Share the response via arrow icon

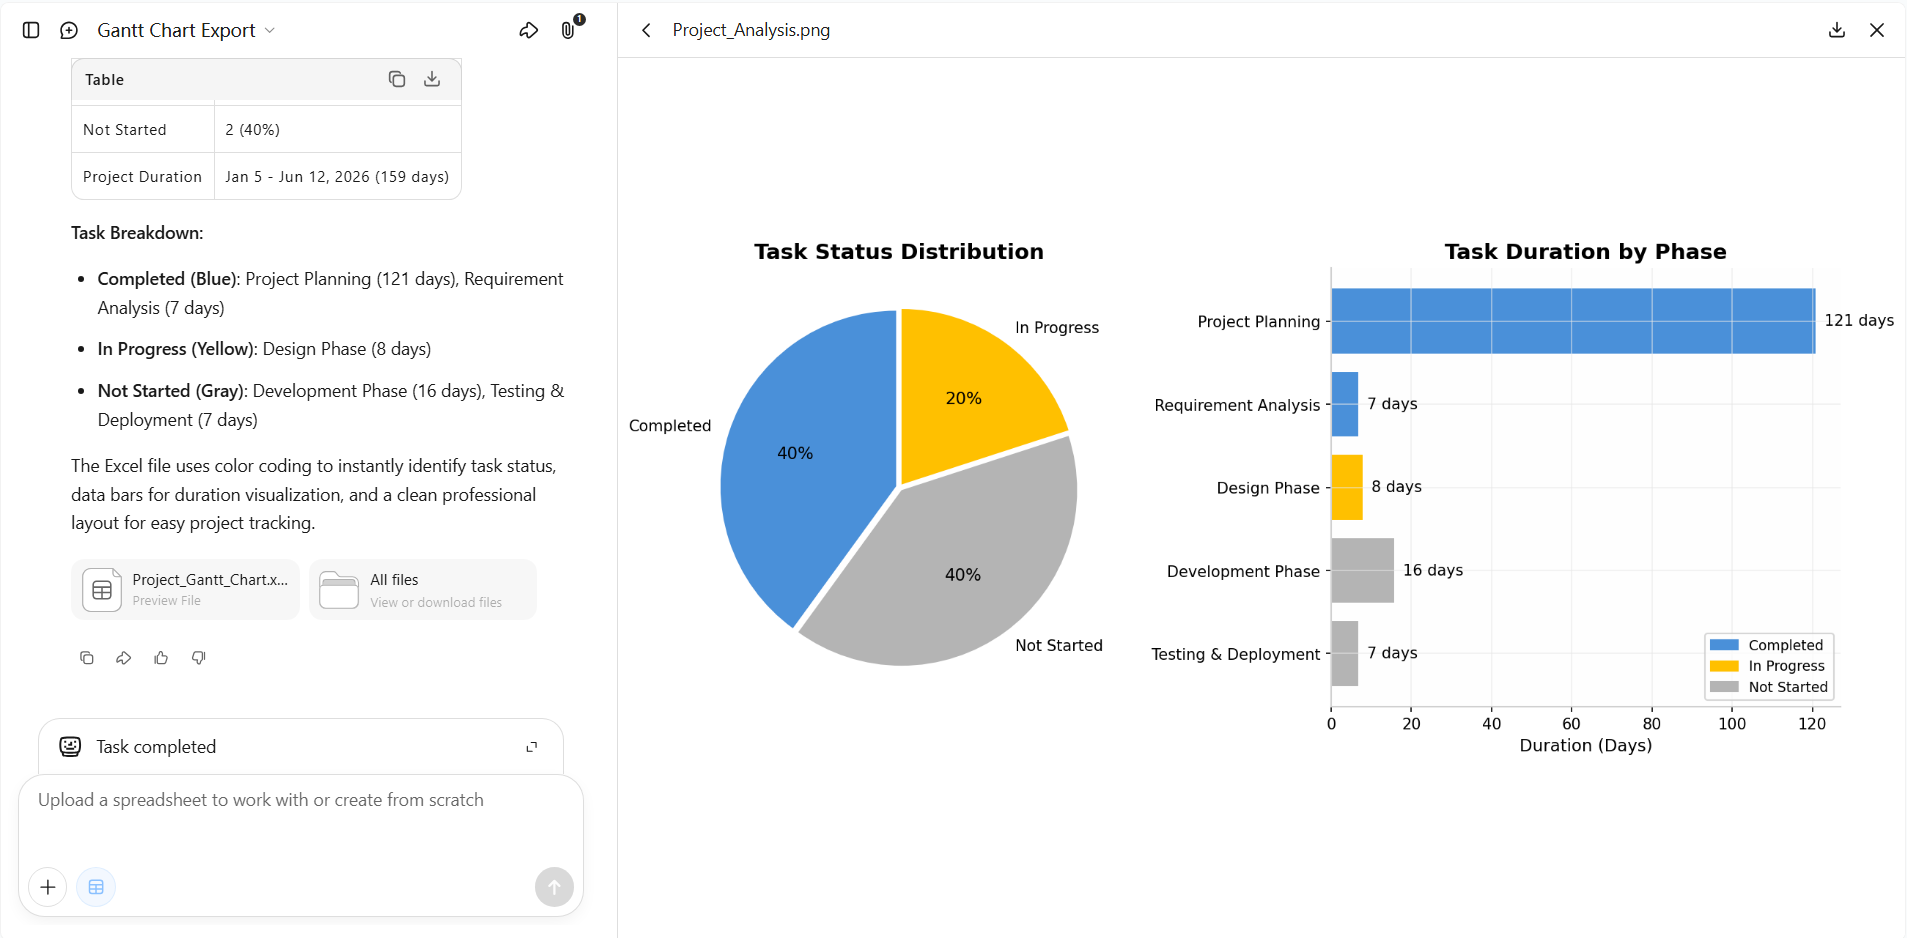coord(124,657)
